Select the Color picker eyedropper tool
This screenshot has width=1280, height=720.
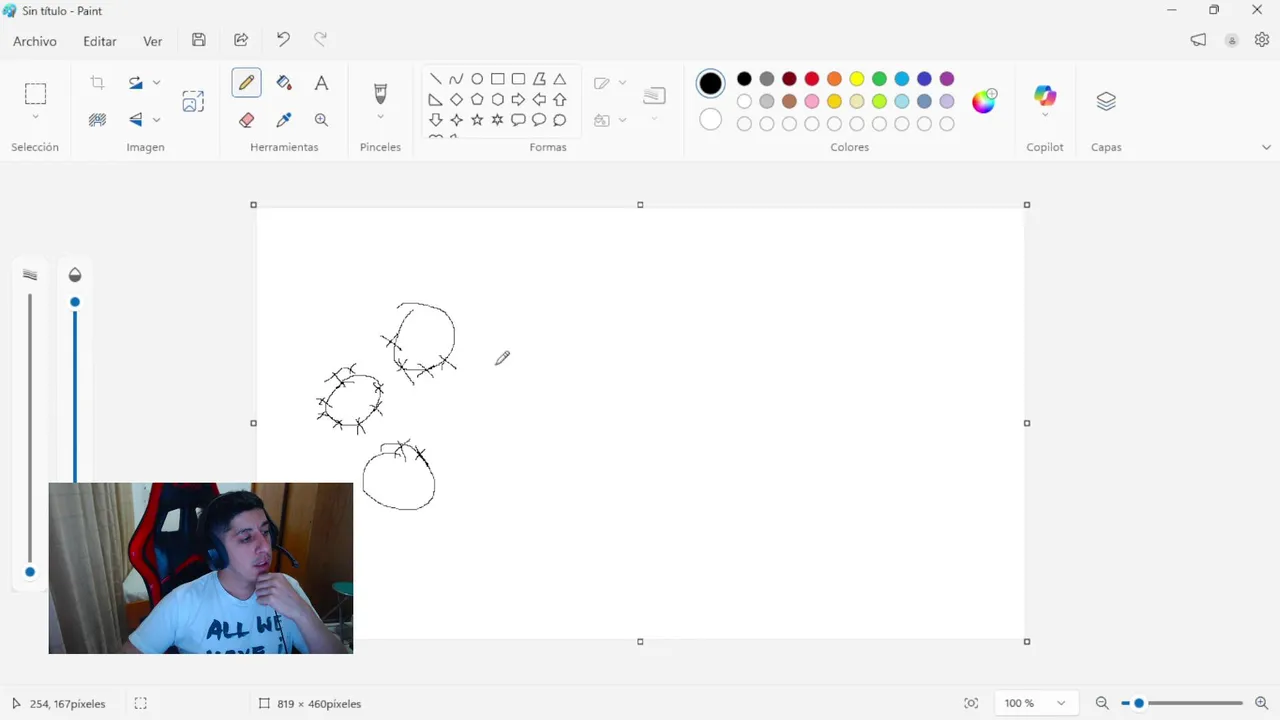284,120
